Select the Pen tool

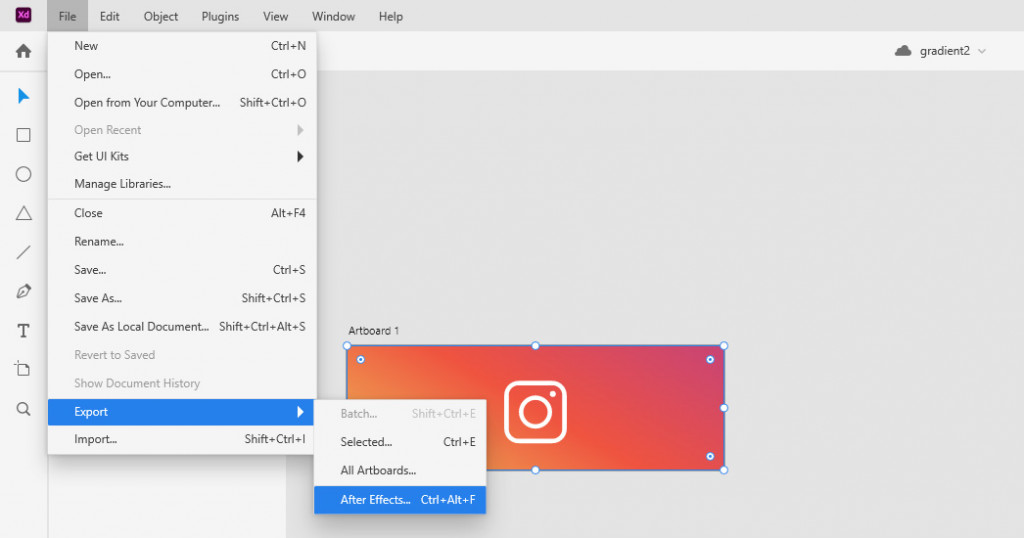pos(24,291)
